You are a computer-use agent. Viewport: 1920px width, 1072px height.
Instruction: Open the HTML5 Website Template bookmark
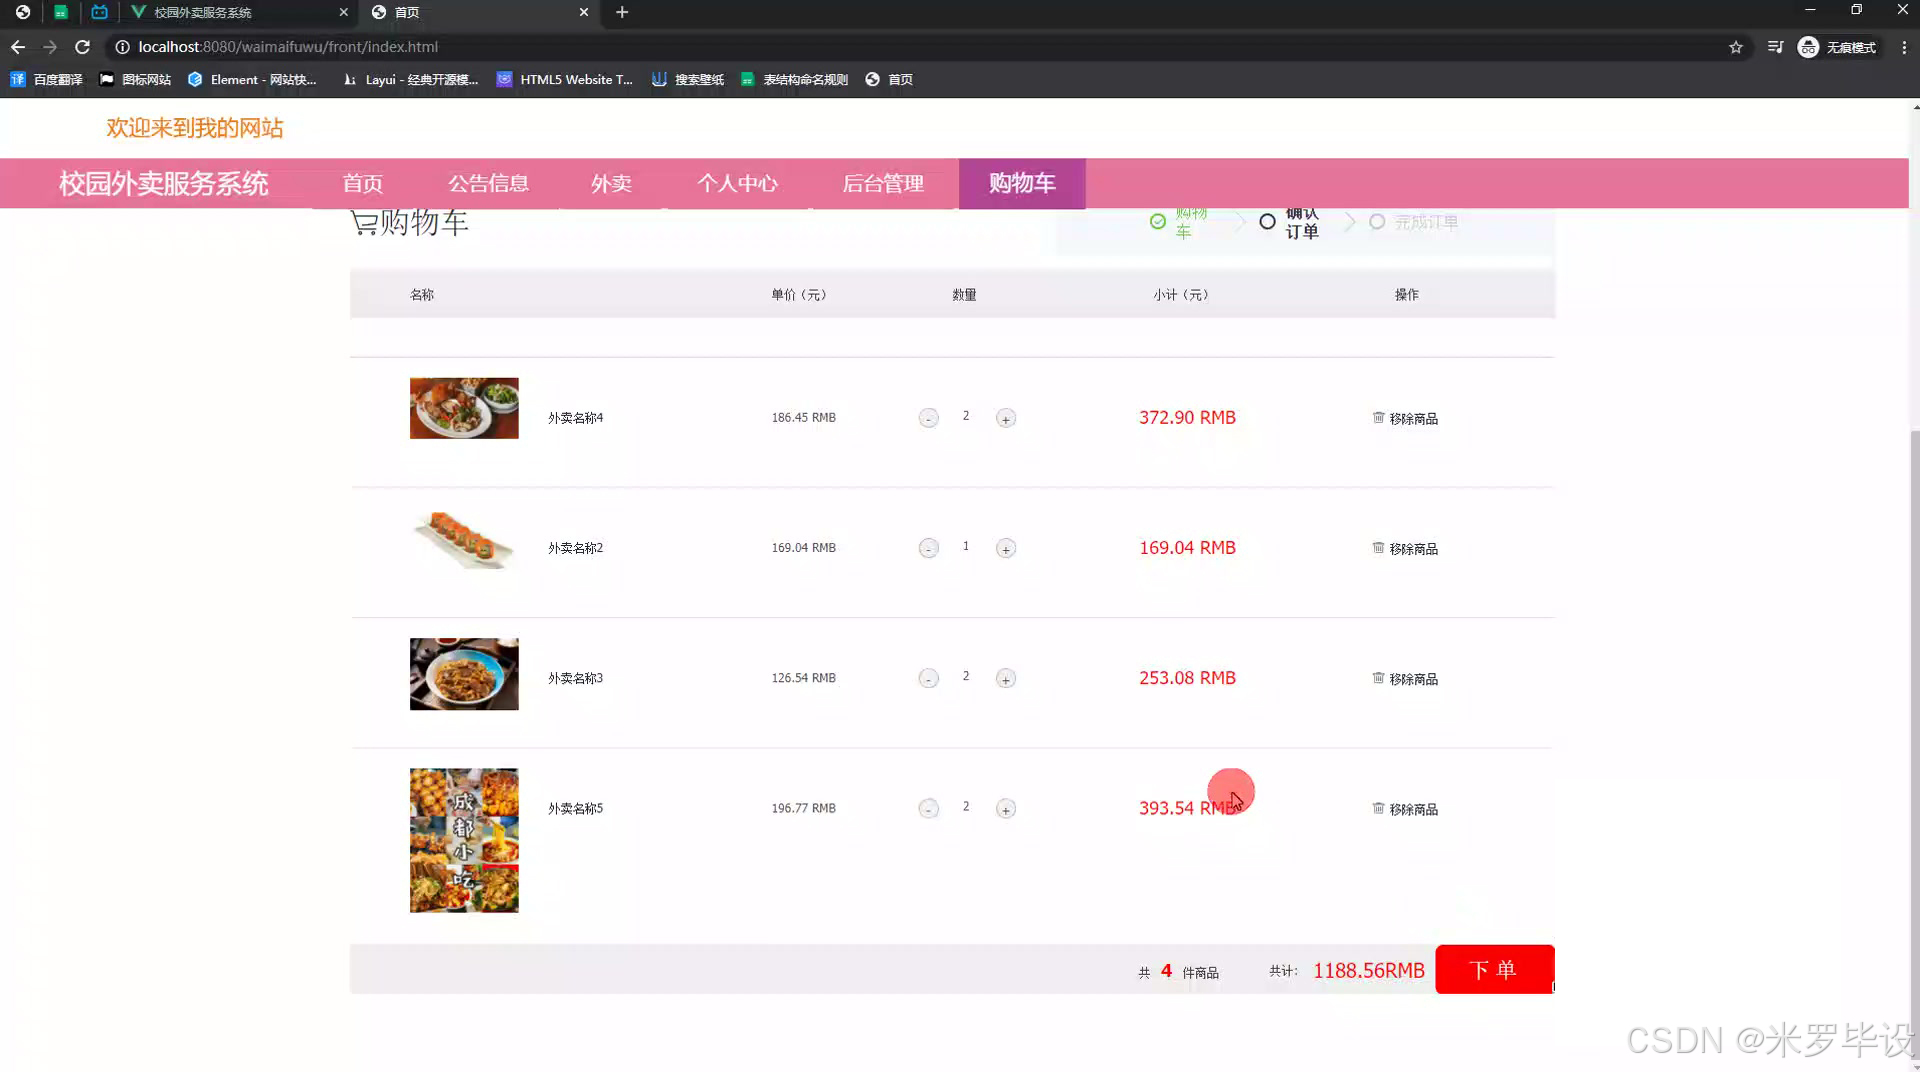pyautogui.click(x=565, y=79)
